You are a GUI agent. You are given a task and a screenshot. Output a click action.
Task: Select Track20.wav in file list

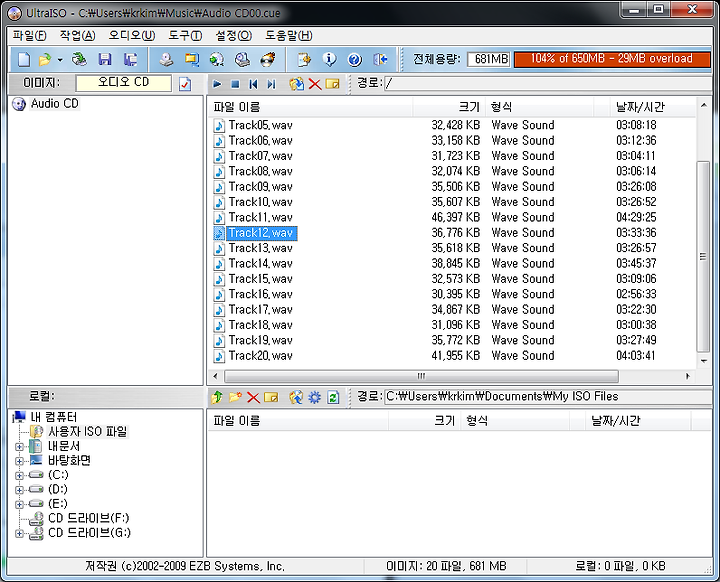coord(260,356)
